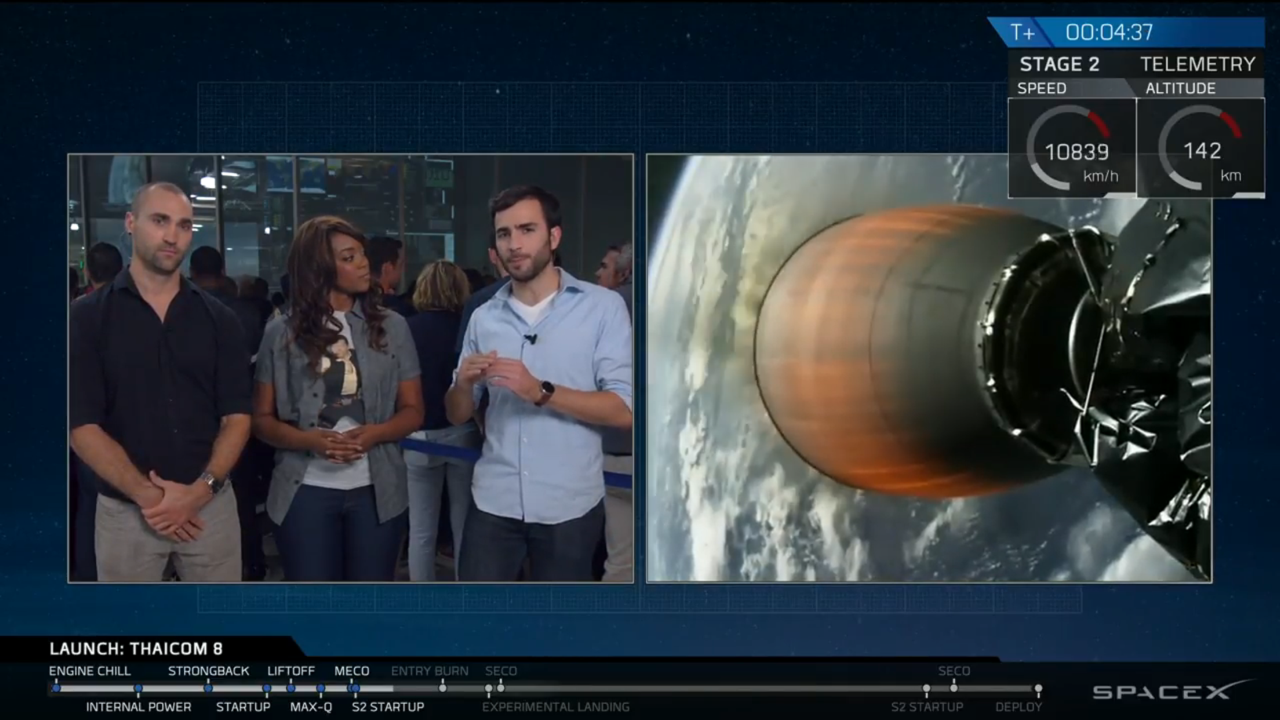Click the DEPLOY marker at timeline end

[1038, 689]
